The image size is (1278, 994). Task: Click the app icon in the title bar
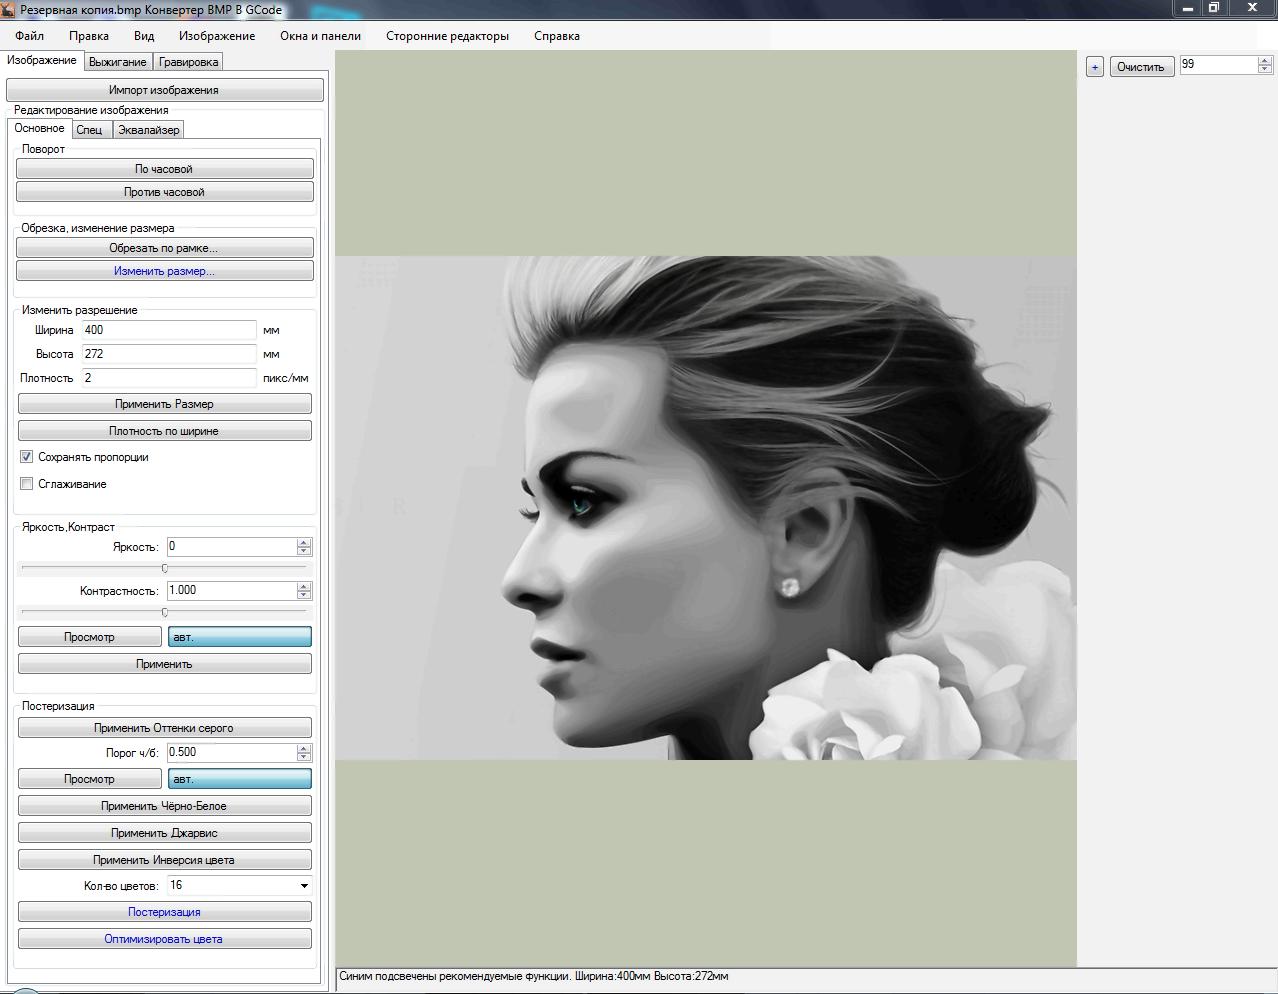click(8, 10)
